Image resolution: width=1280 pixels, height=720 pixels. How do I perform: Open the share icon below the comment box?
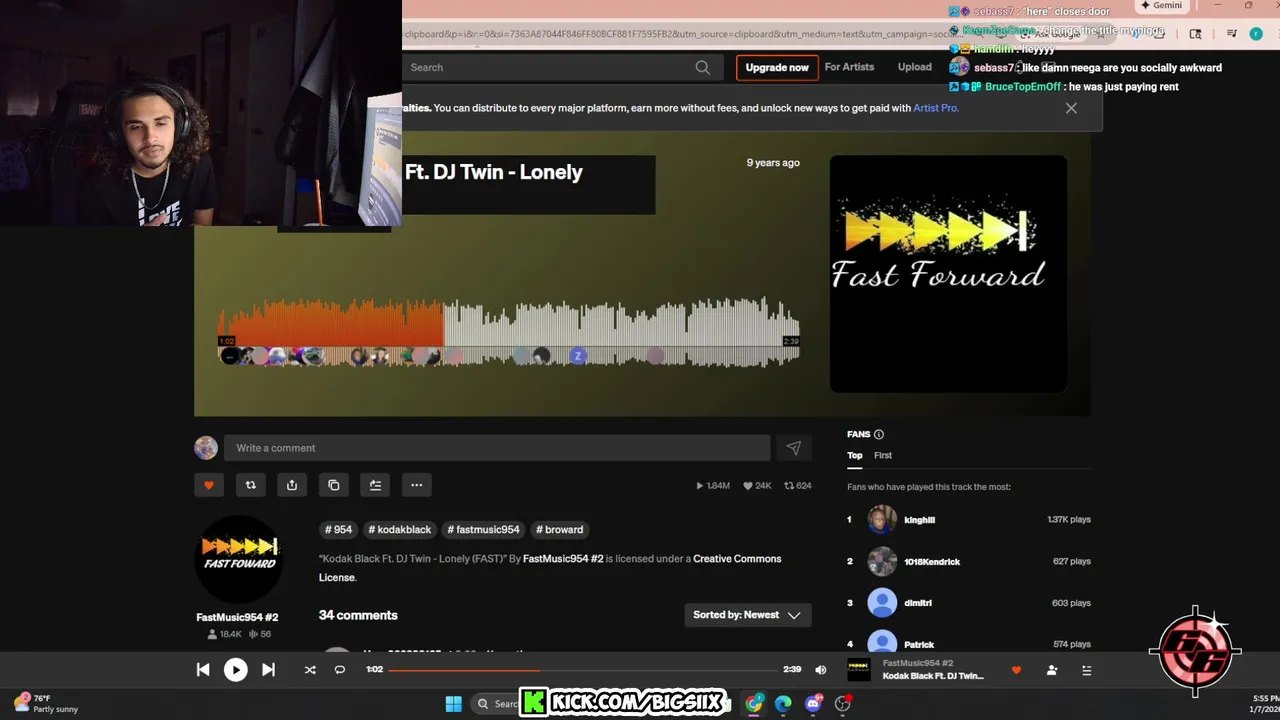click(x=292, y=485)
